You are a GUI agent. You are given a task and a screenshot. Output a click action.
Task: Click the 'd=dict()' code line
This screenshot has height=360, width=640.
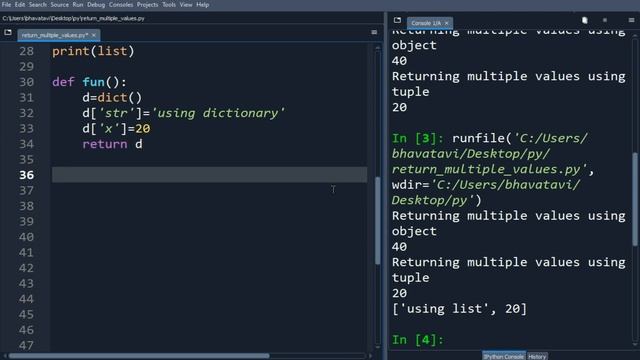[x=112, y=98]
